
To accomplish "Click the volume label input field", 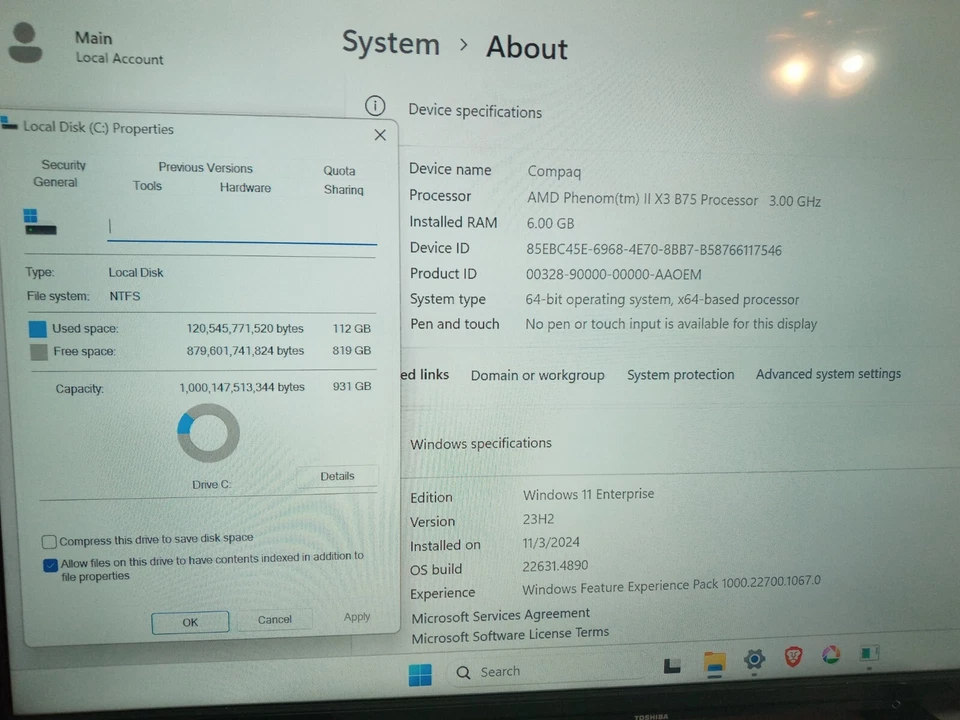I will tap(240, 227).
